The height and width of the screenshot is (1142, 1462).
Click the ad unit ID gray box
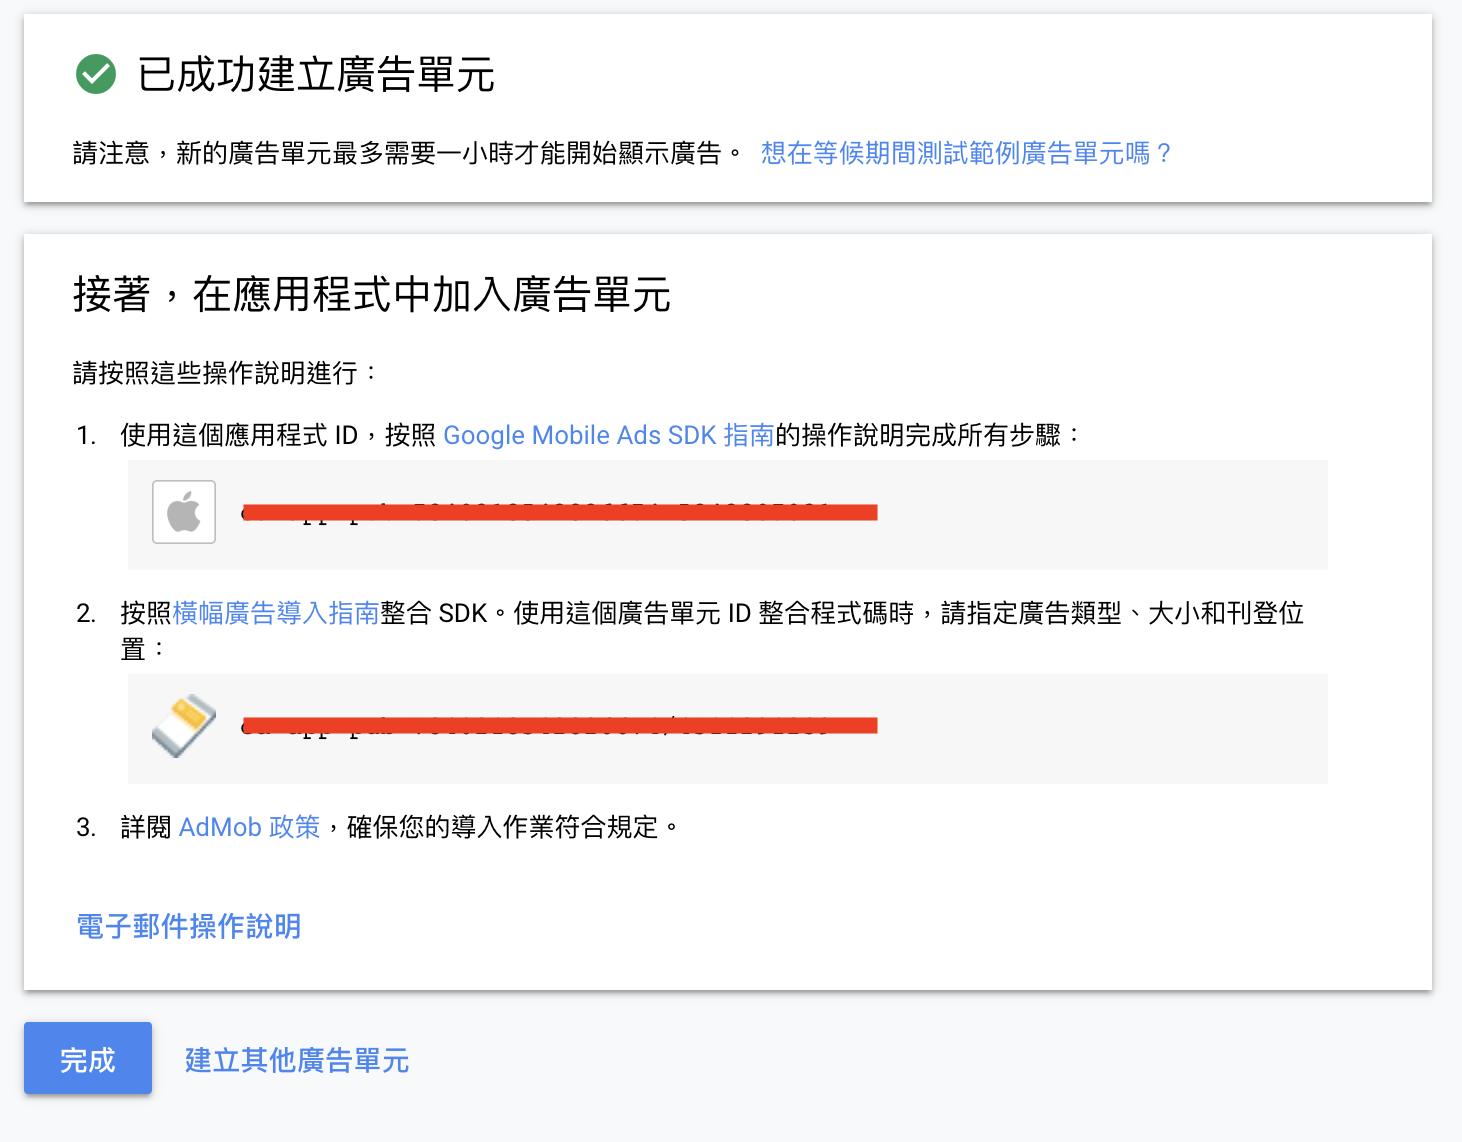click(x=728, y=728)
